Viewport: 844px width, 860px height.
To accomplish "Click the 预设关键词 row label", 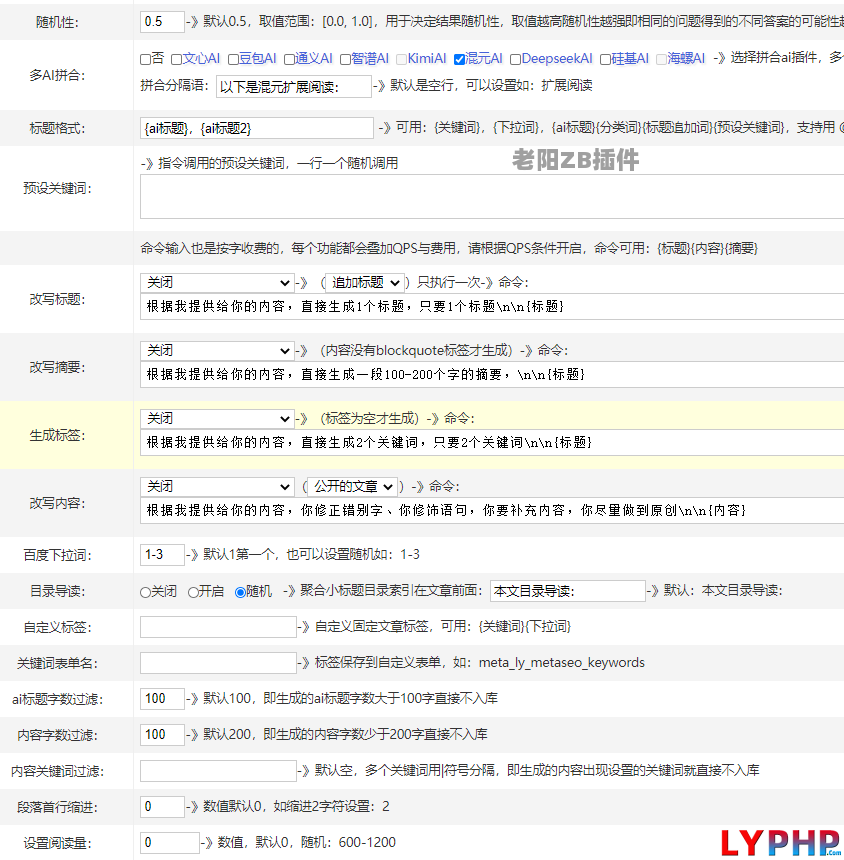I will (x=57, y=189).
